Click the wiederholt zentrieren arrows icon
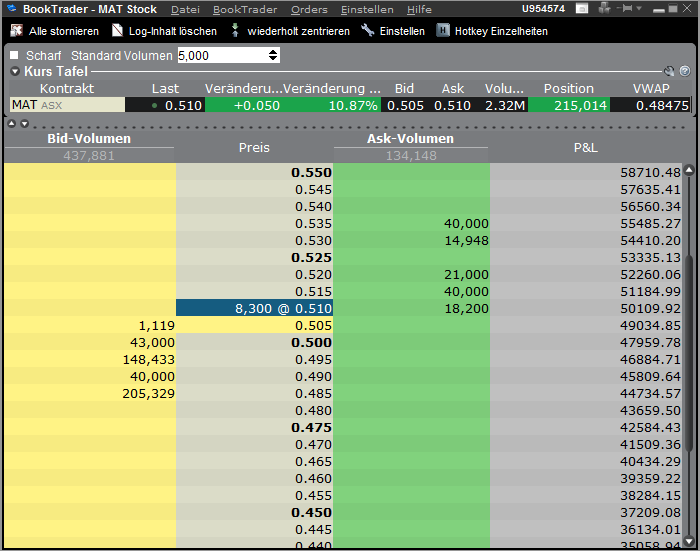Image resolution: width=700 pixels, height=551 pixels. point(235,30)
